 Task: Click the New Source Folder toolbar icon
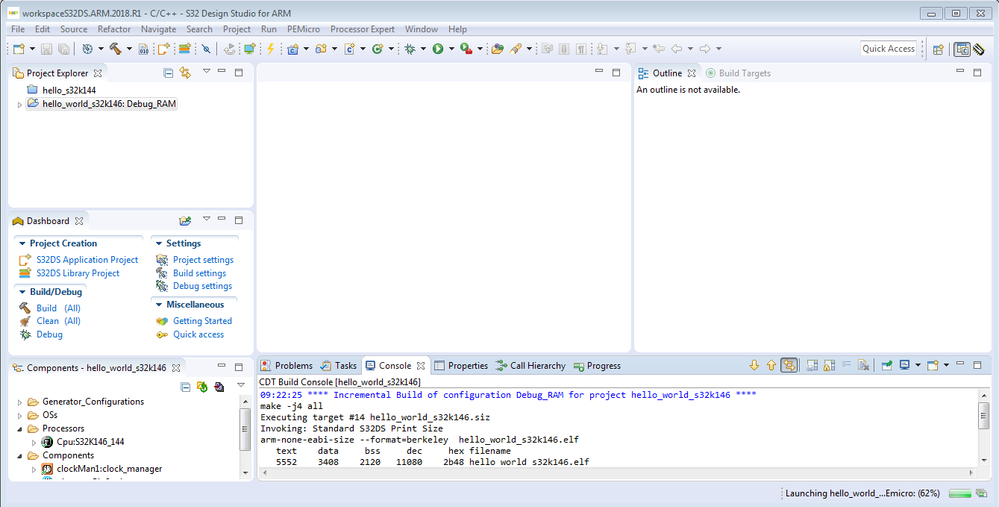(321, 48)
